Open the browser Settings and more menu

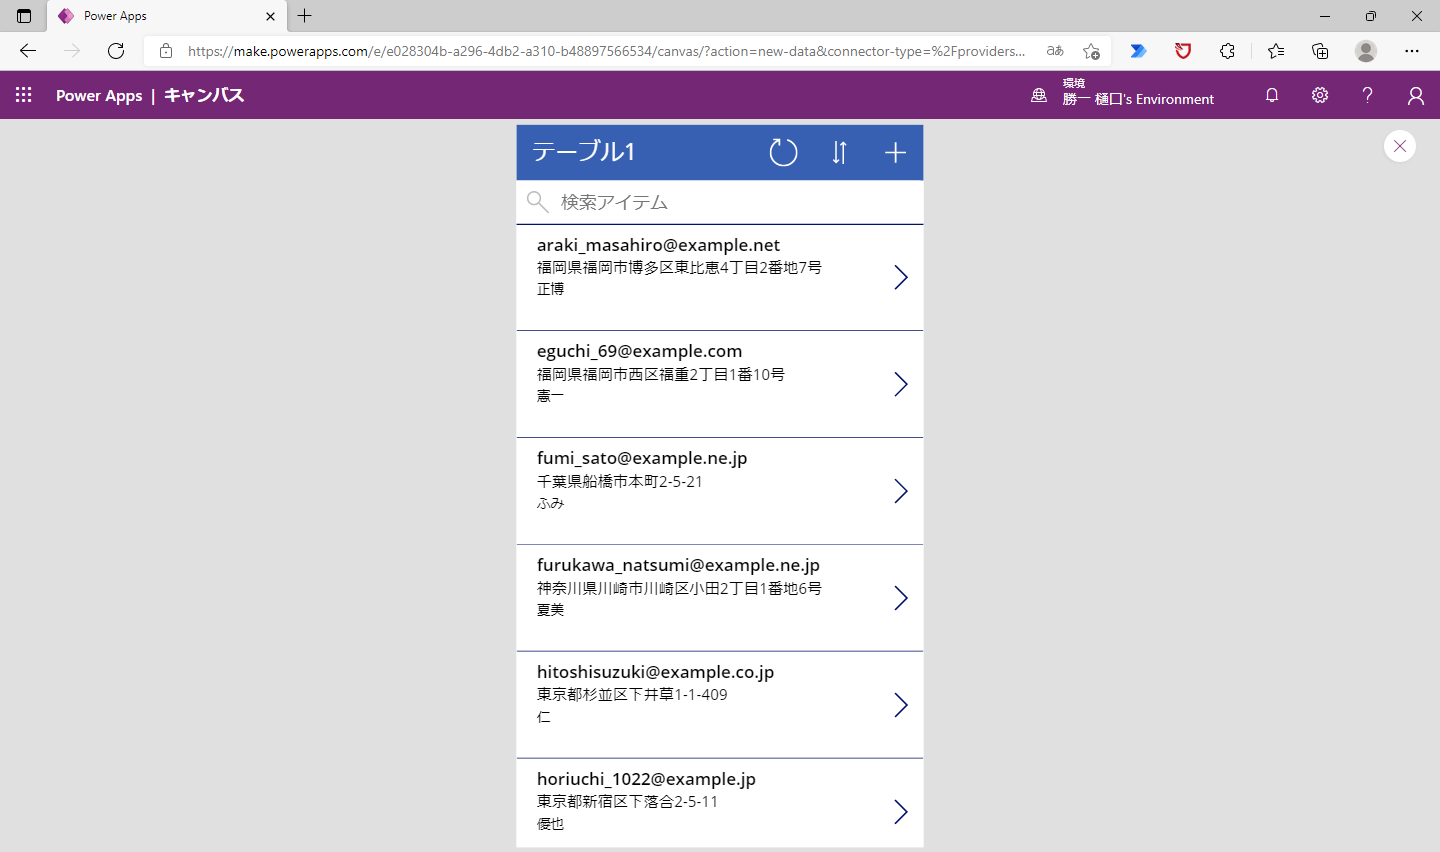1412,51
